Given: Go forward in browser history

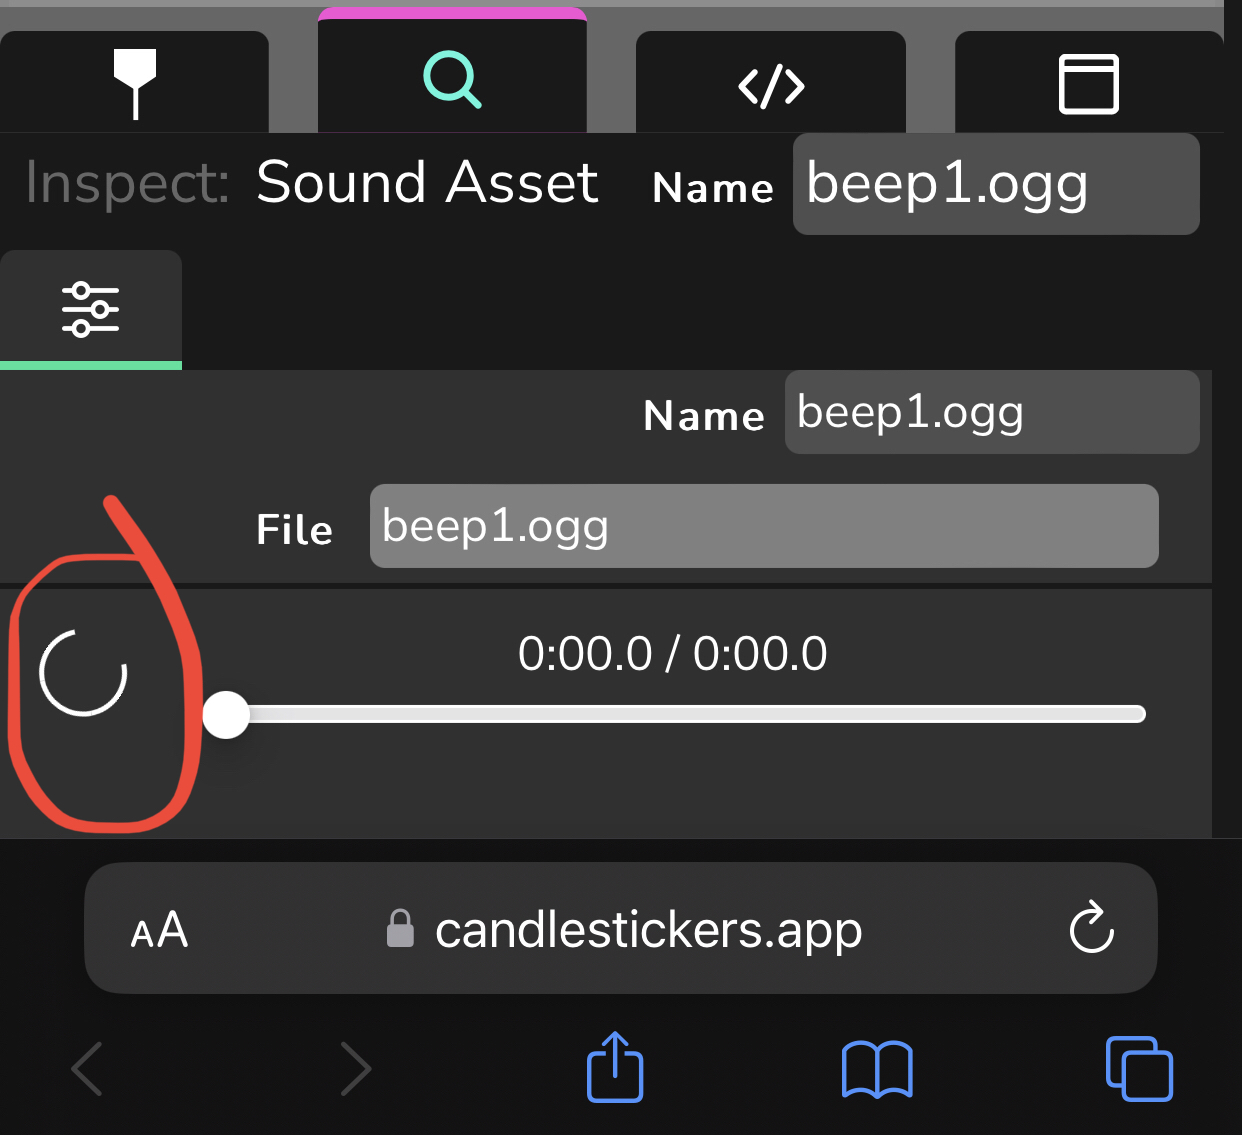Looking at the screenshot, I should 355,1069.
